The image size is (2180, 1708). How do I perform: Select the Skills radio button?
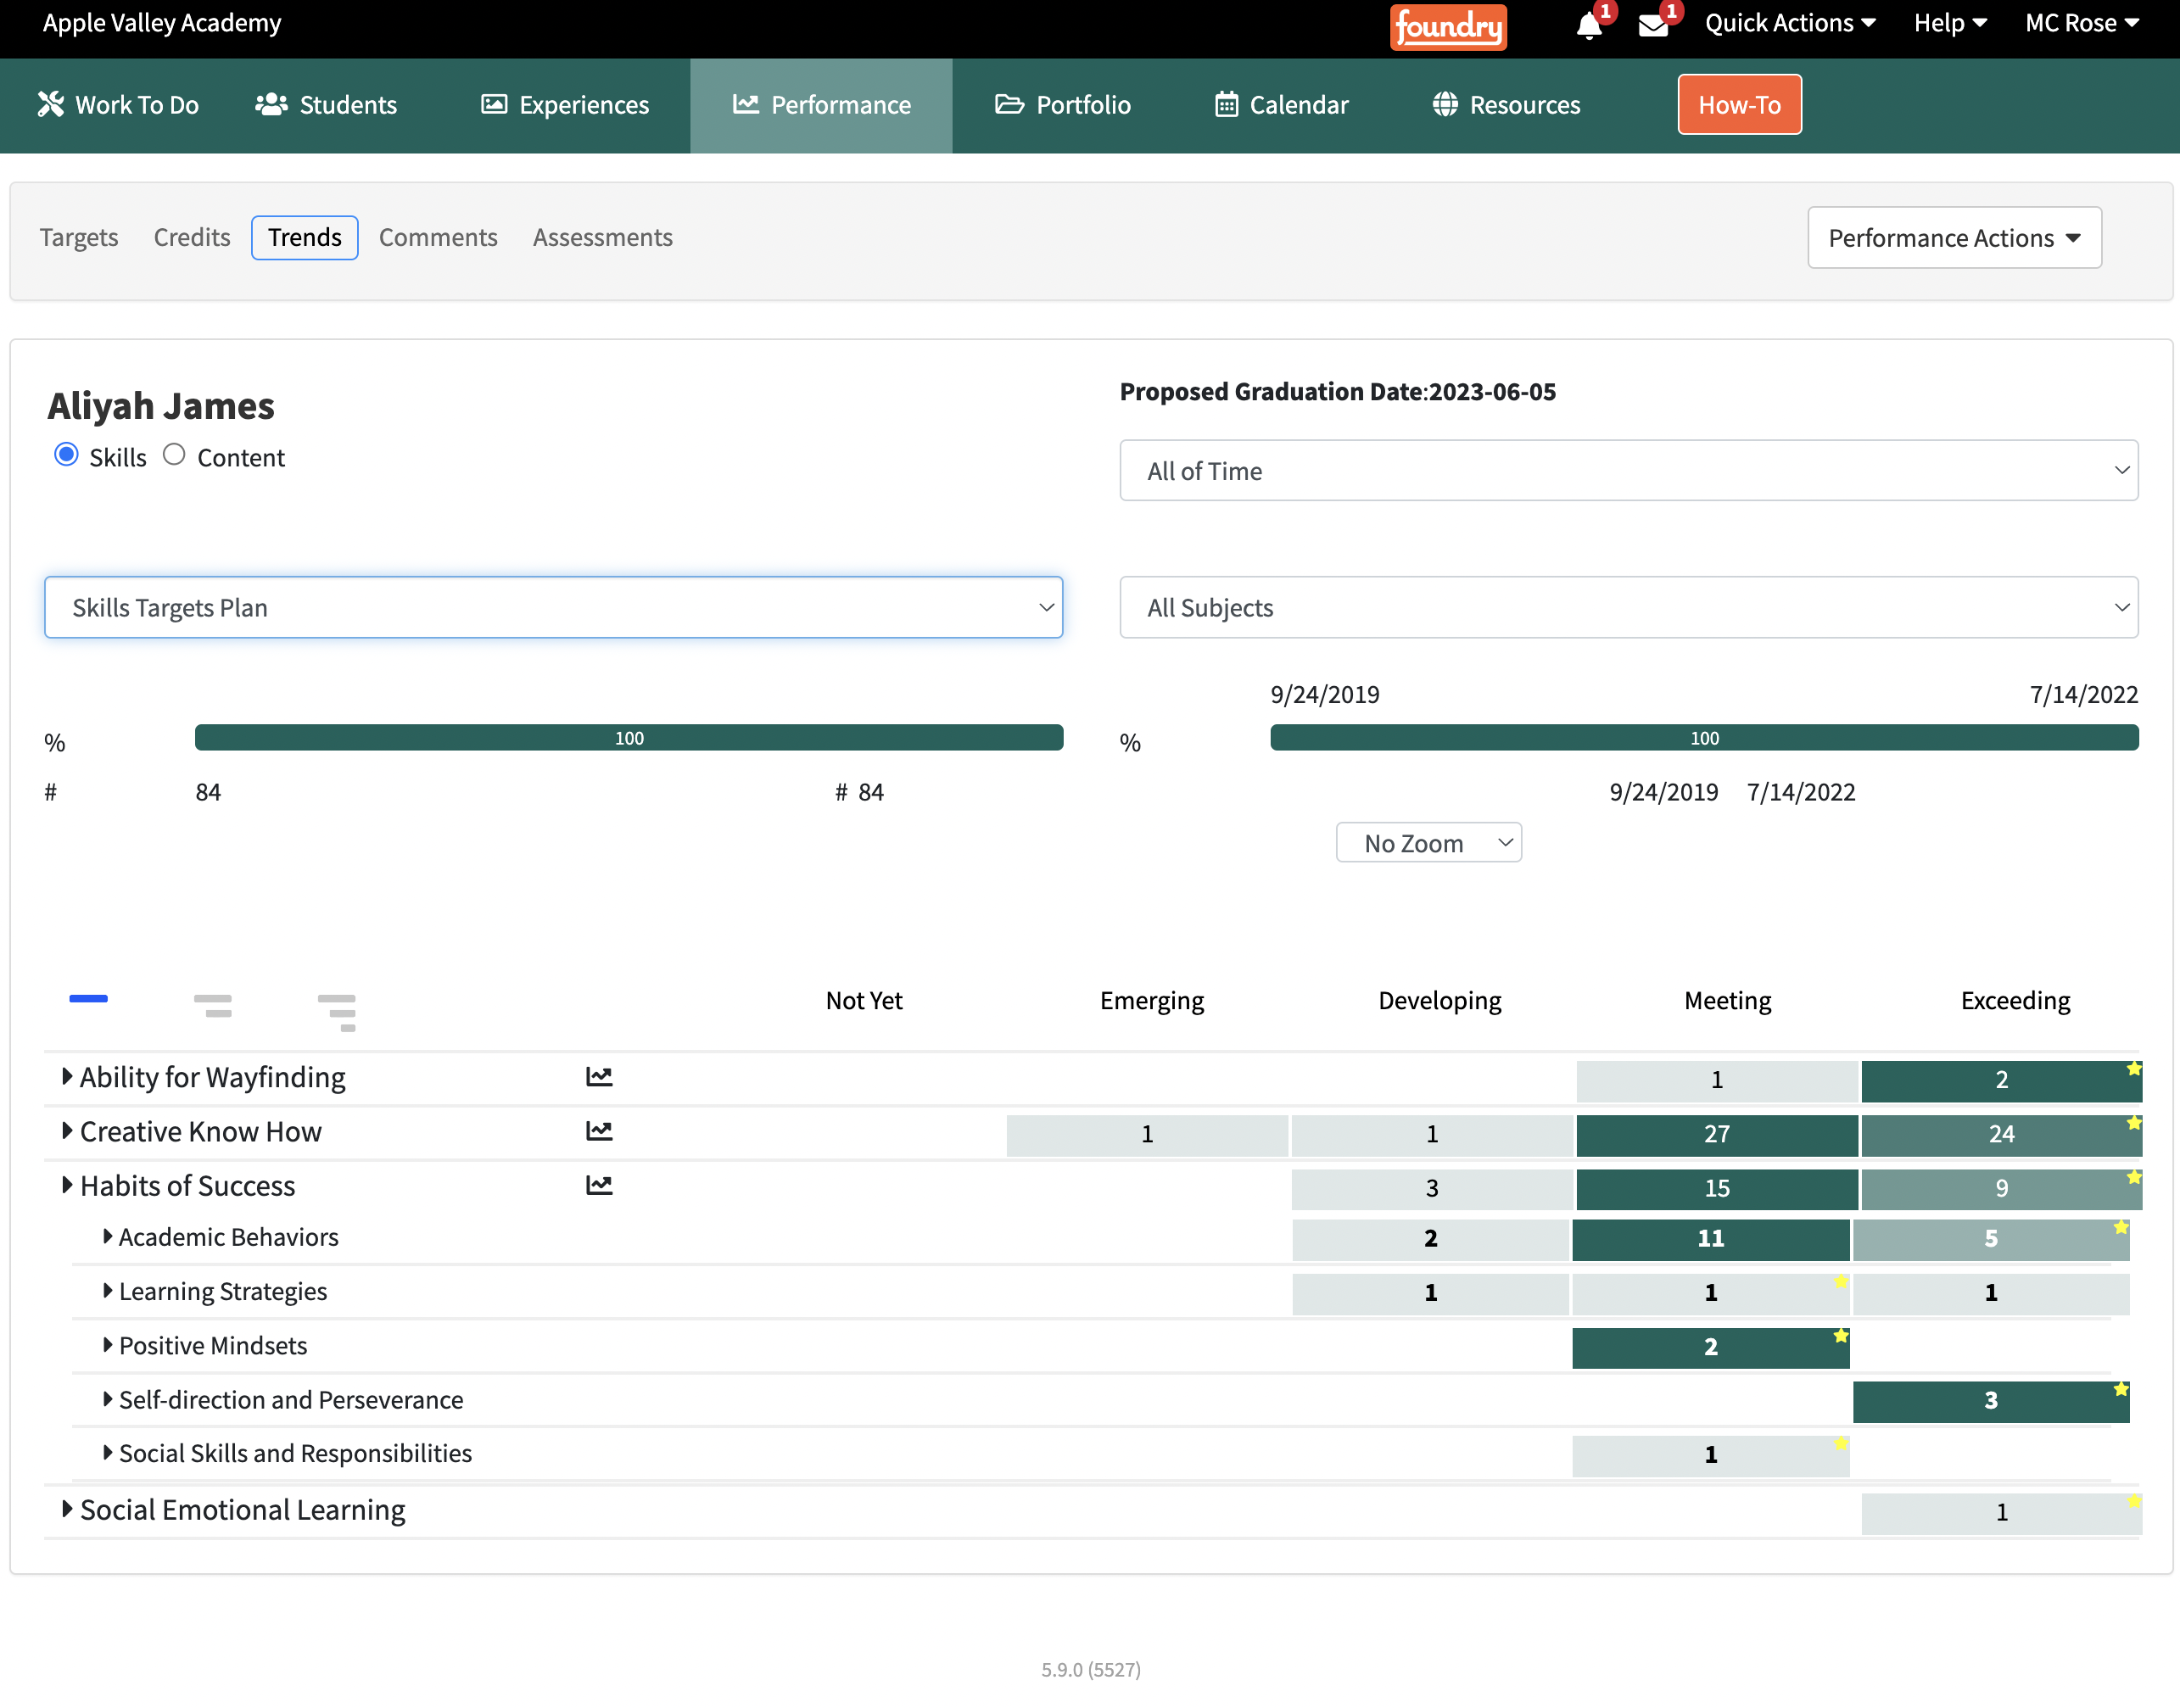tap(66, 455)
